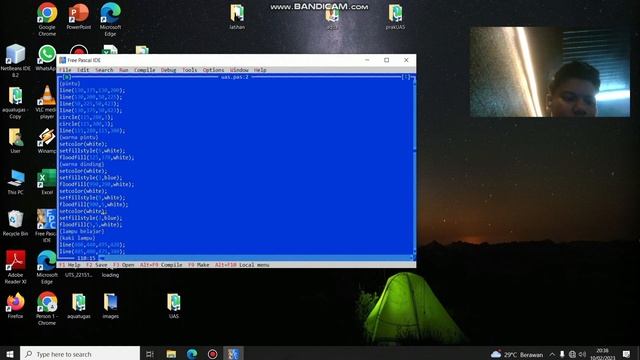Open the volume control in system tray
Screen dimensions: 640x360
(582, 354)
